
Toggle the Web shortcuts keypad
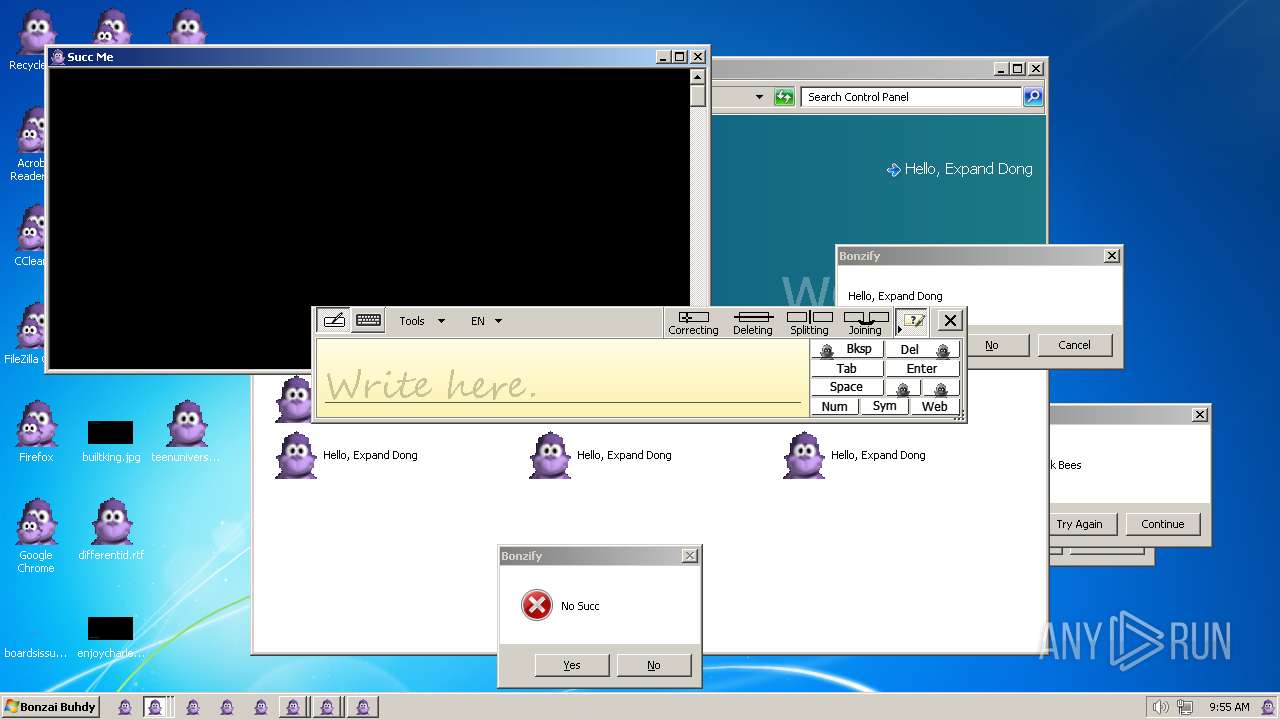(935, 406)
